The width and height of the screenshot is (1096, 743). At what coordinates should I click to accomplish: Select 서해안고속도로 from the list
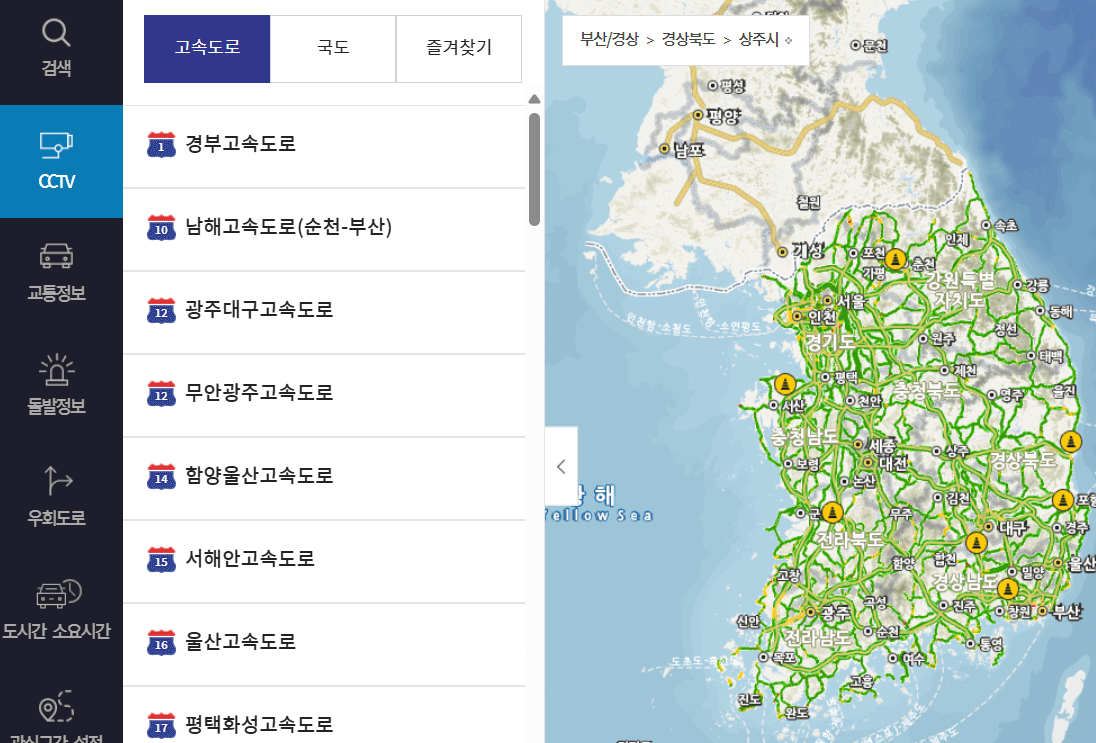point(324,561)
